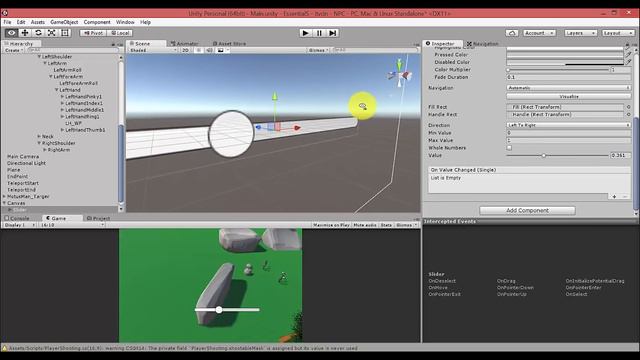Open the Window menu
The height and width of the screenshot is (360, 640).
125,22
